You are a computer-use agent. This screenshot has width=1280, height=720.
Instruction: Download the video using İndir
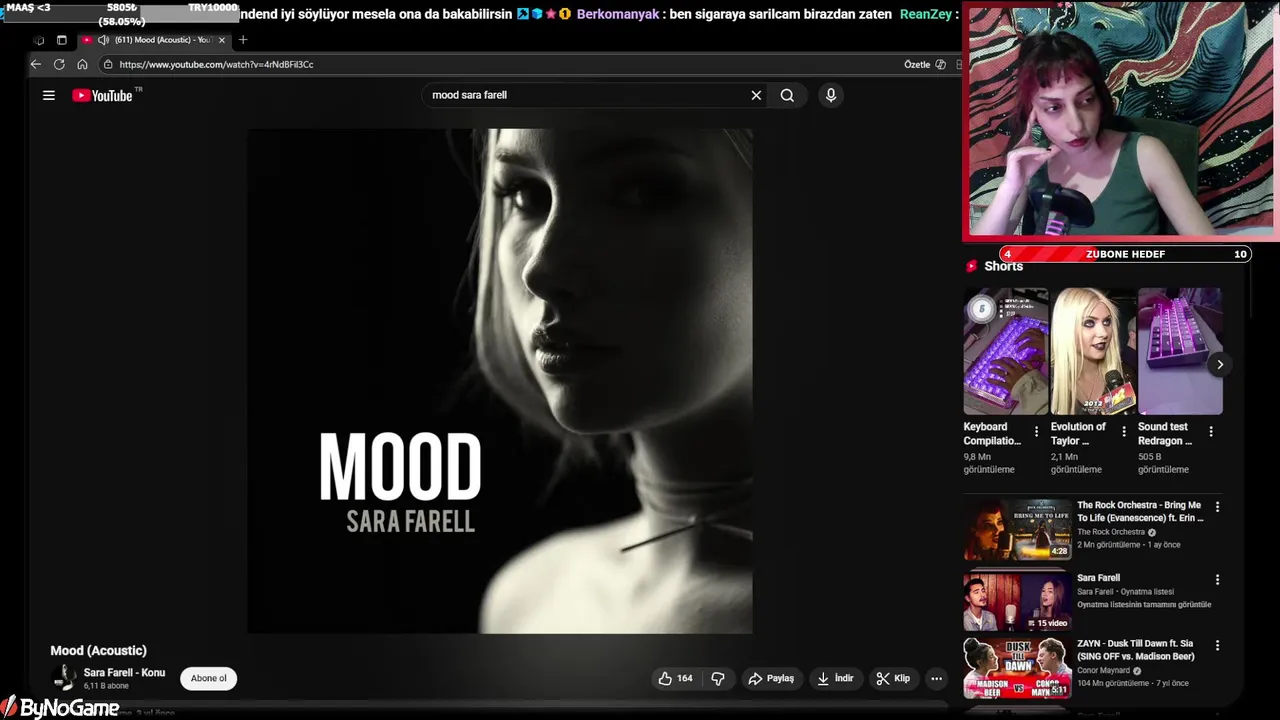(x=835, y=678)
